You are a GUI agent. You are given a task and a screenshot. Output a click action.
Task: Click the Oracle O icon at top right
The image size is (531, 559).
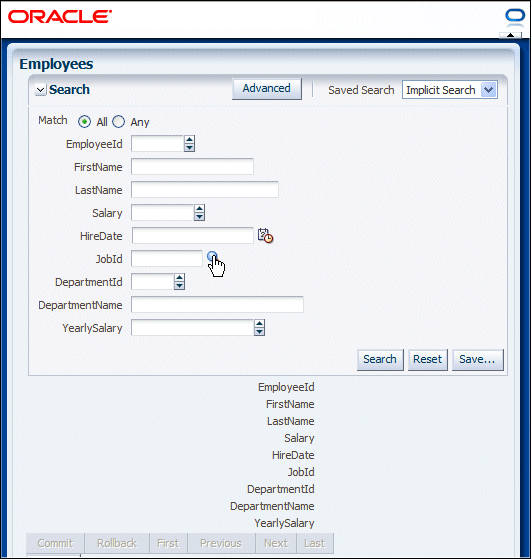(515, 16)
